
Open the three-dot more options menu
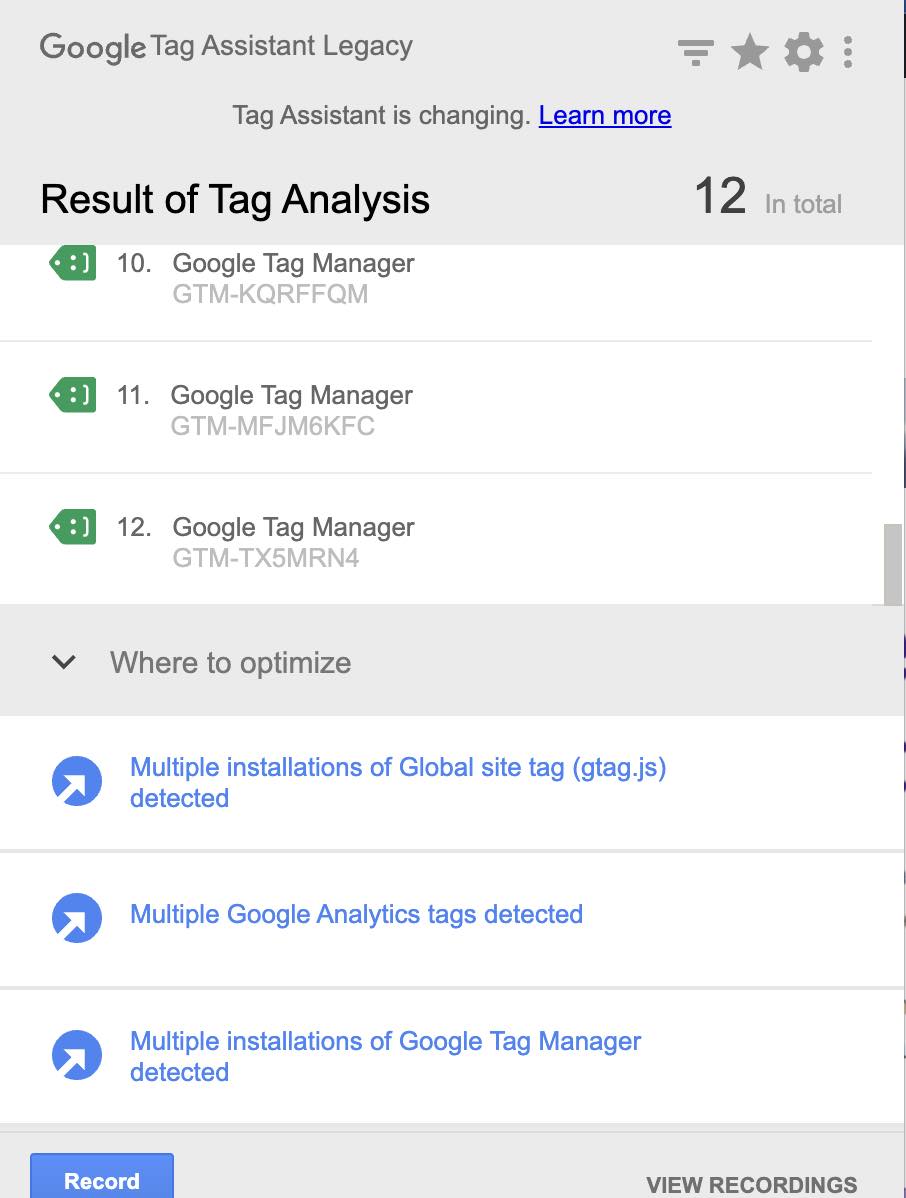[848, 53]
